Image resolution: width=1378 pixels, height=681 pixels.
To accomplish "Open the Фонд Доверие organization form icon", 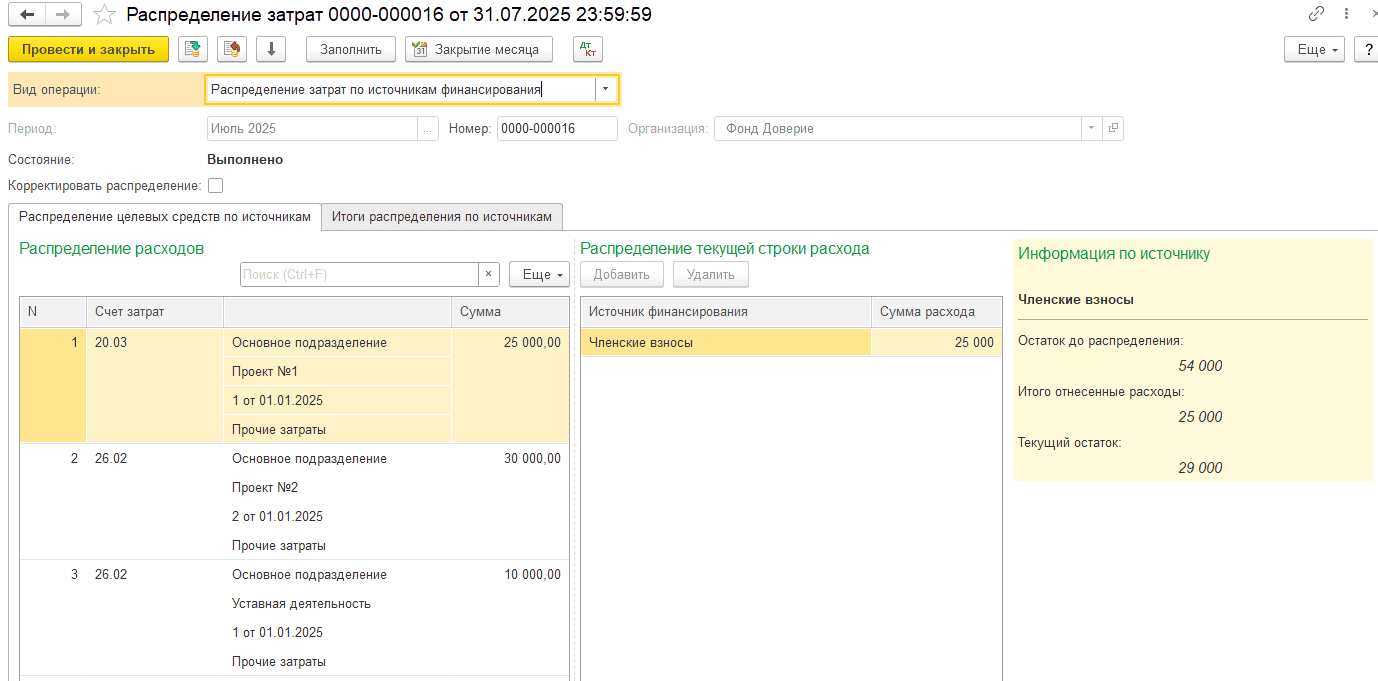I will coord(1113,128).
